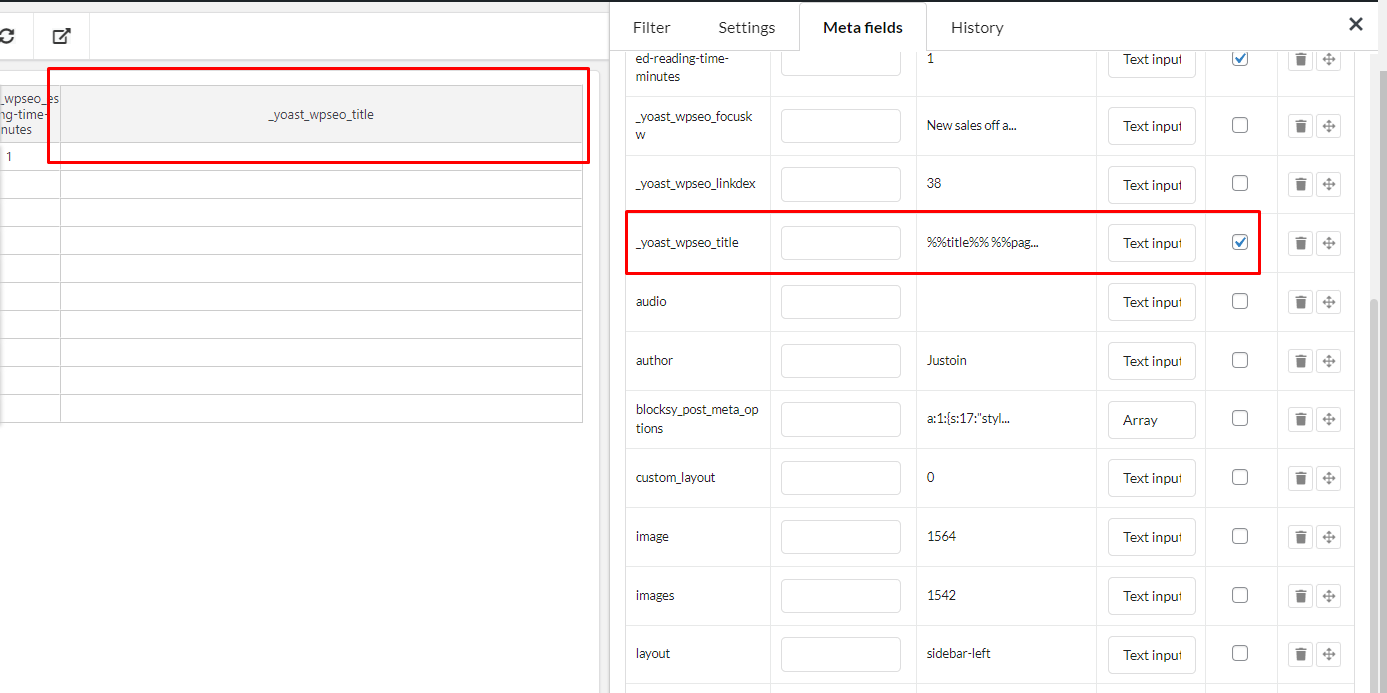Open the type dropdown for image
This screenshot has width=1387, height=693.
1152,537
